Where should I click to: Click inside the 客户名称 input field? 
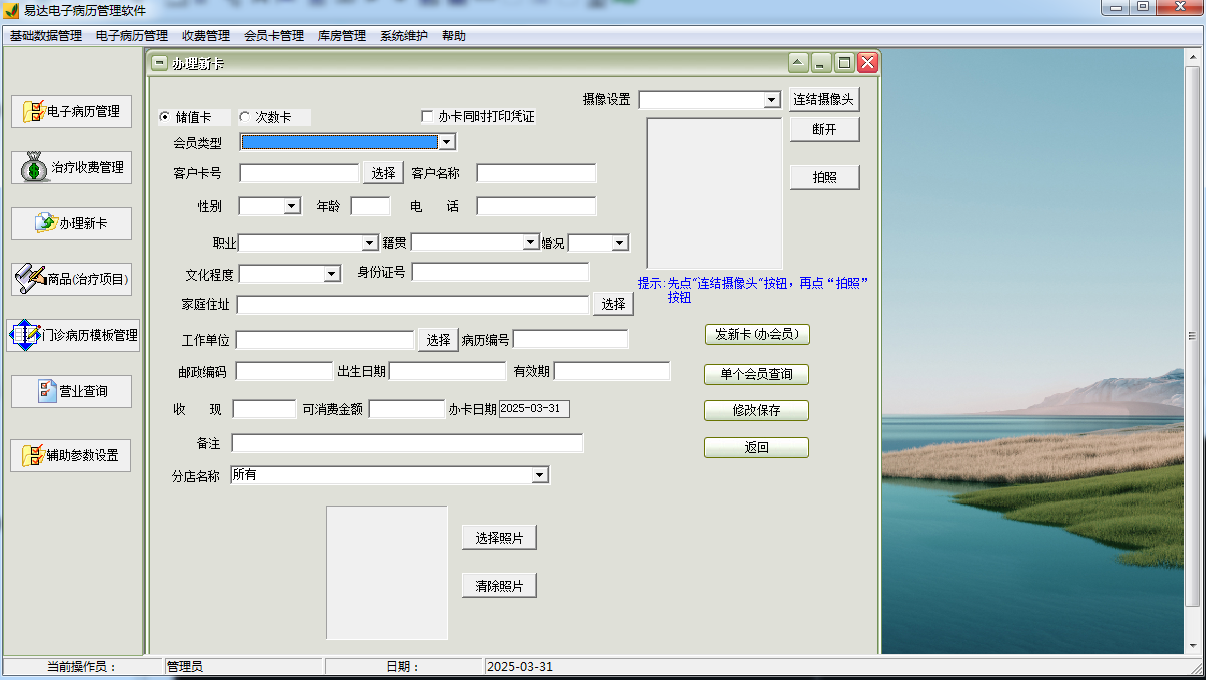pos(536,172)
